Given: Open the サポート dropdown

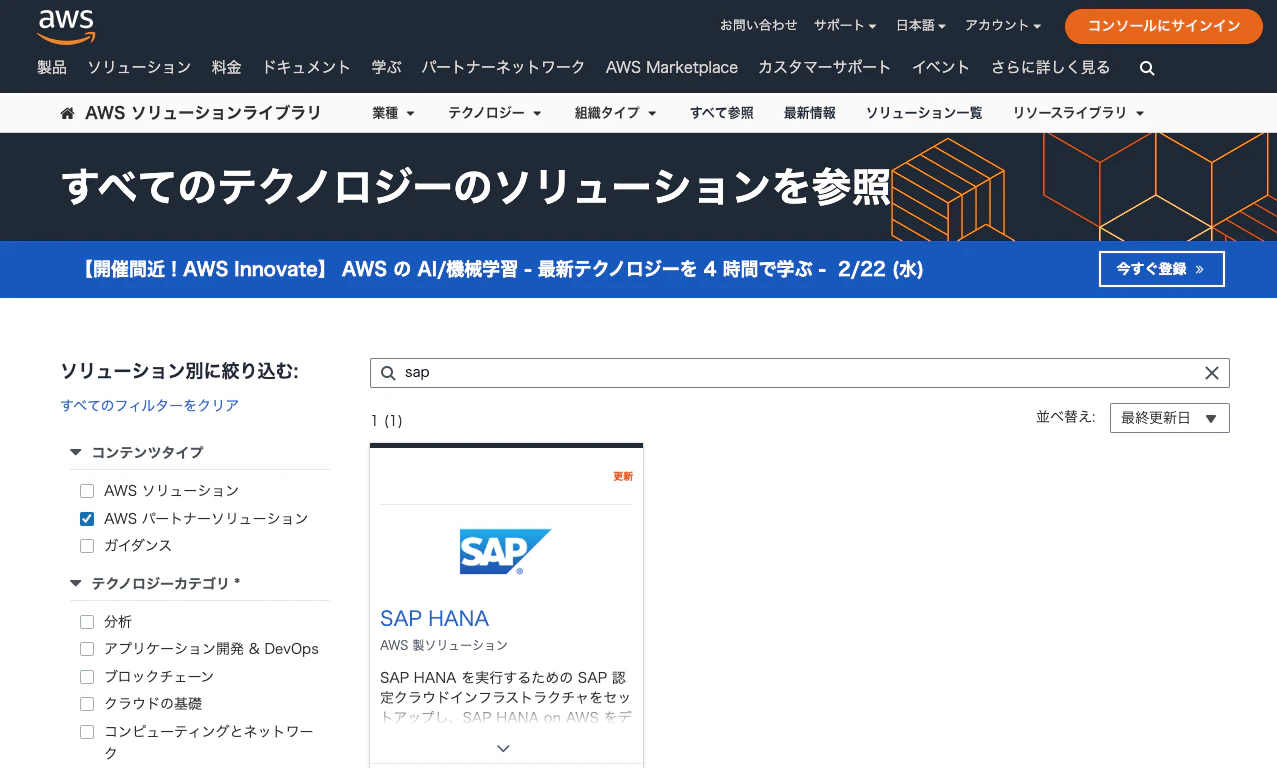Looking at the screenshot, I should coord(845,25).
